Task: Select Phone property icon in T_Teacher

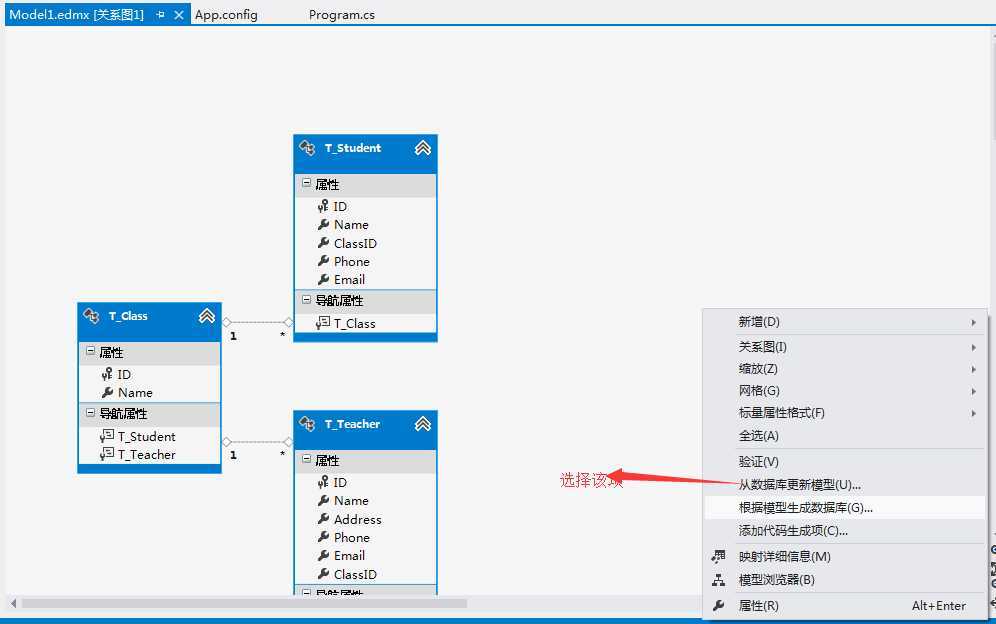Action: coord(323,537)
